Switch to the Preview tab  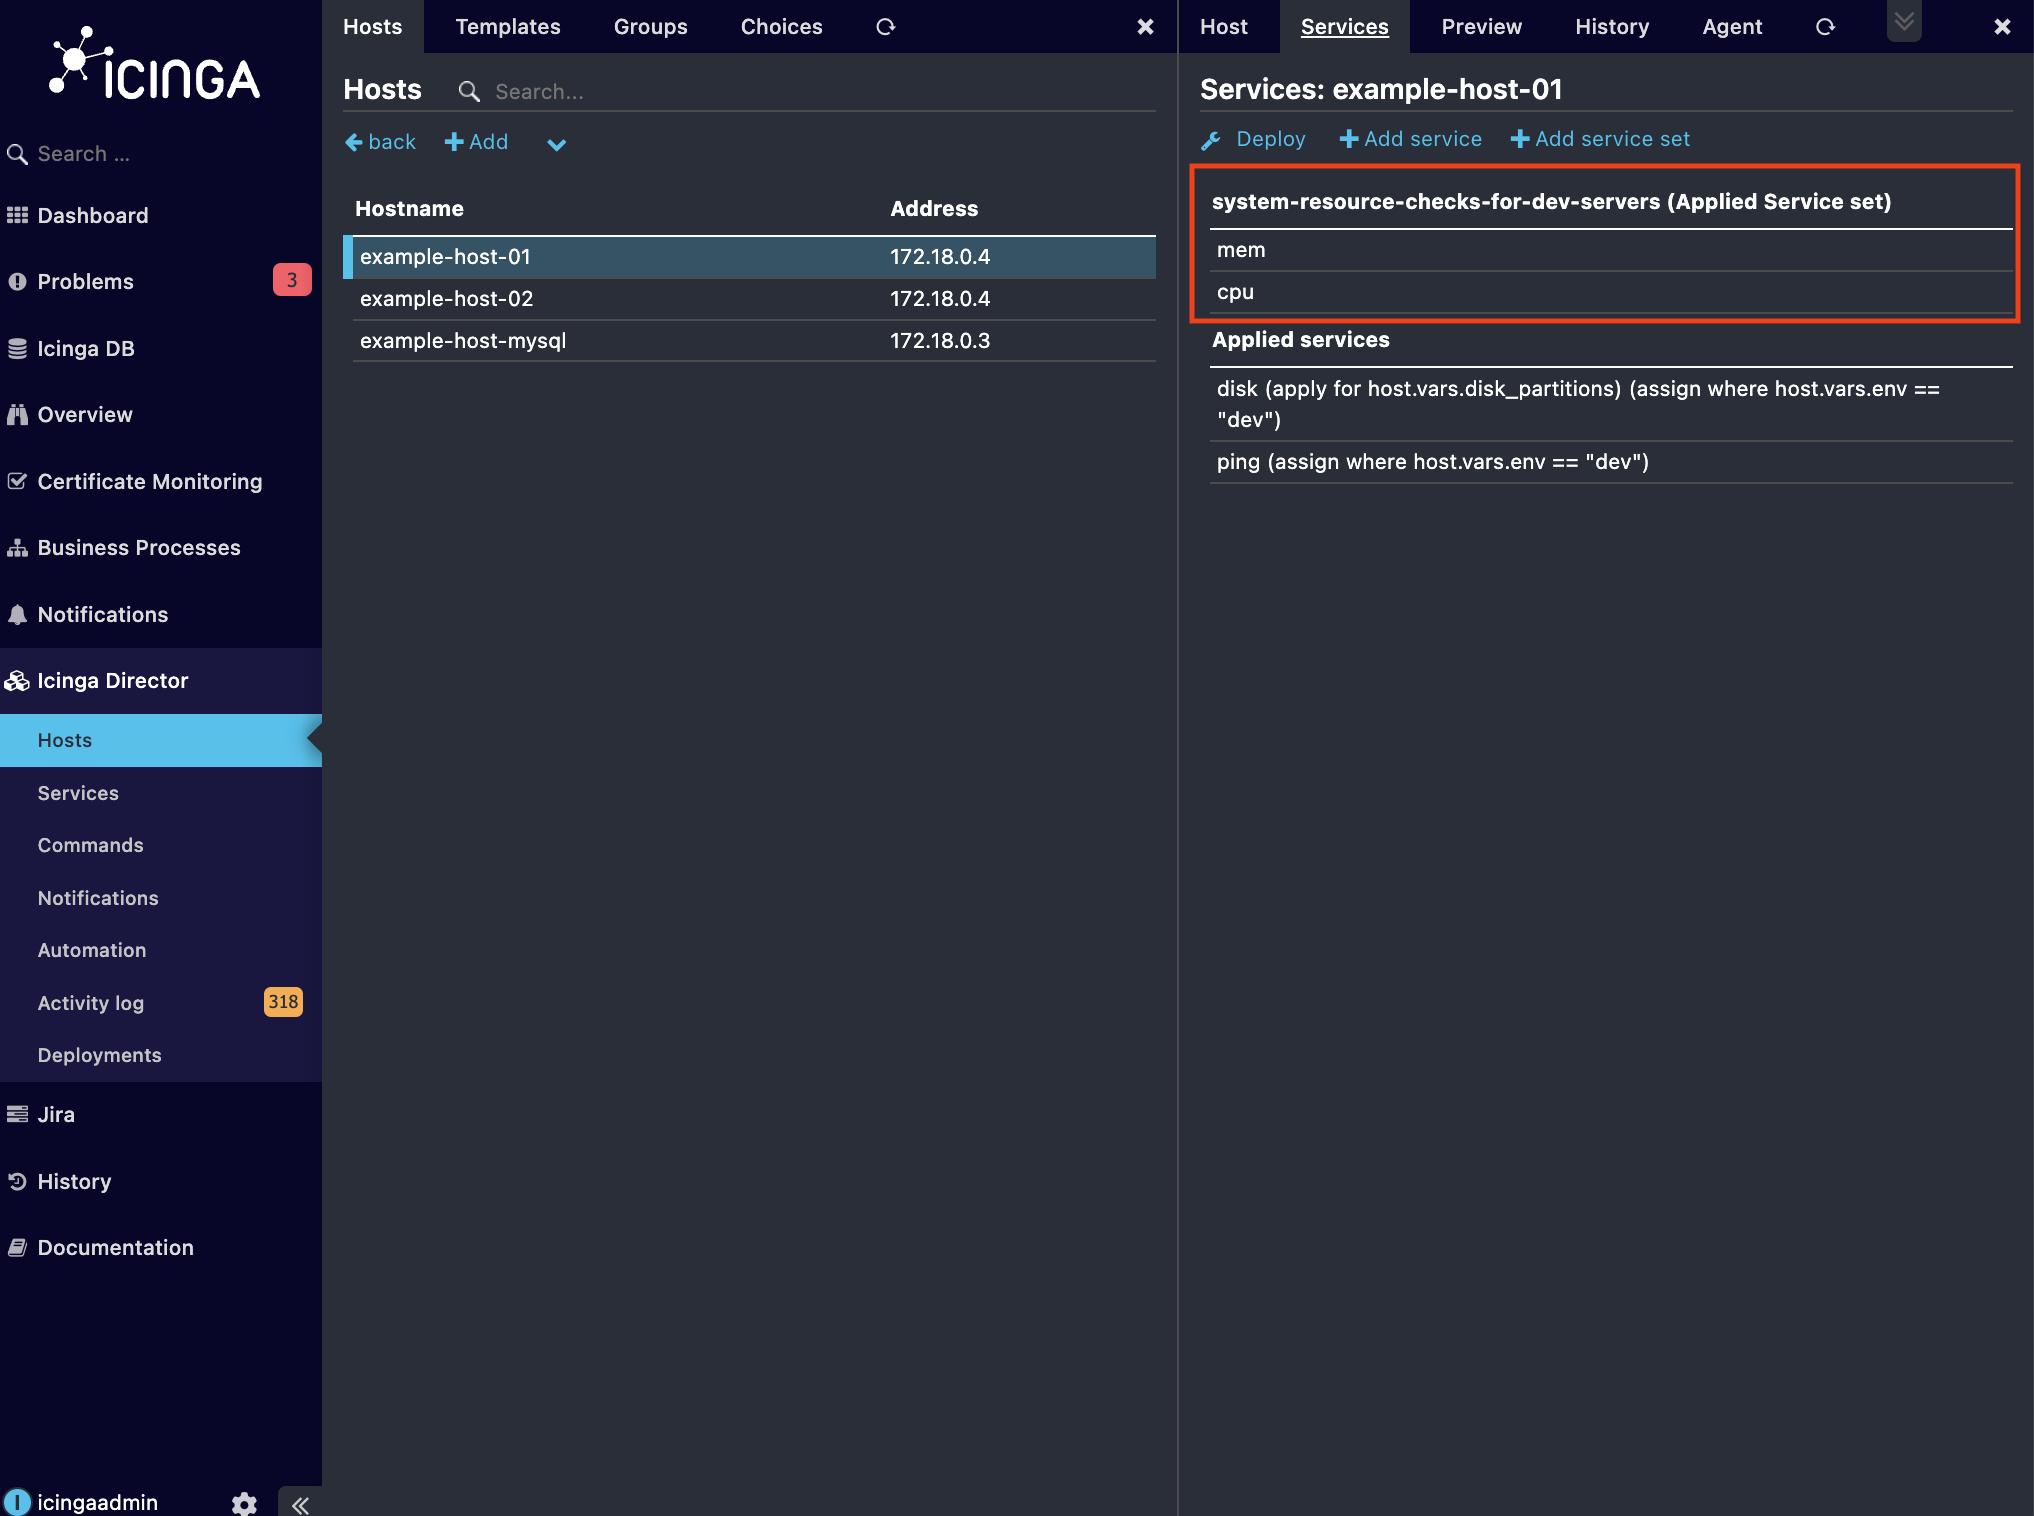[1481, 27]
